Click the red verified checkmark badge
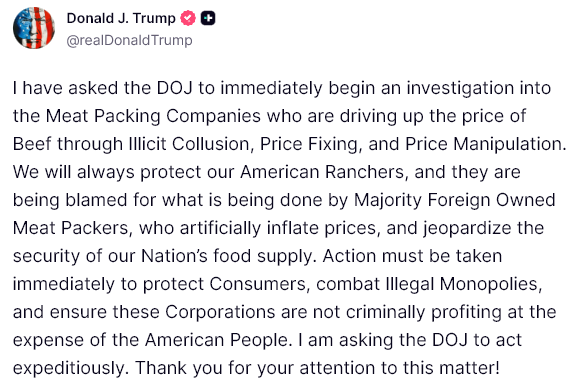 (x=188, y=18)
